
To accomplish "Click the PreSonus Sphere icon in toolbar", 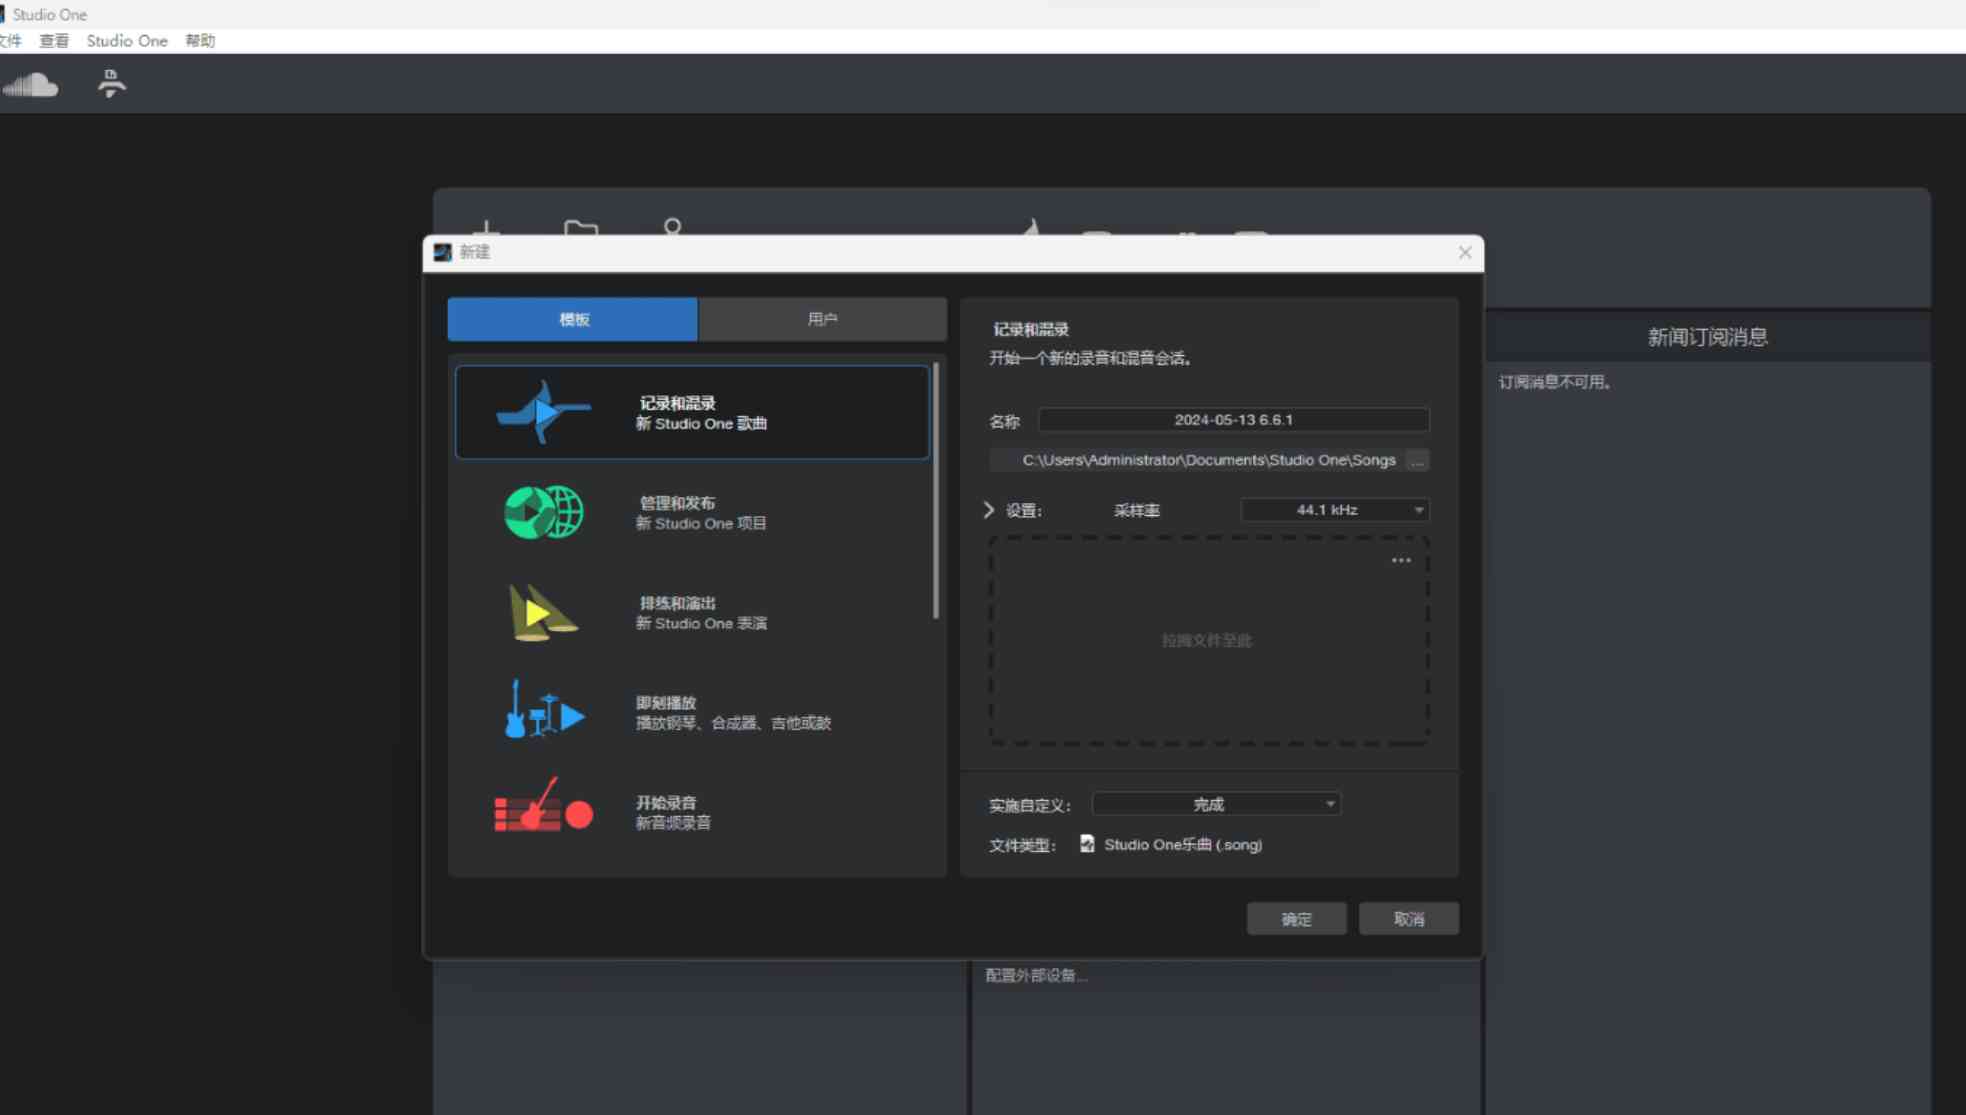I will (x=111, y=84).
